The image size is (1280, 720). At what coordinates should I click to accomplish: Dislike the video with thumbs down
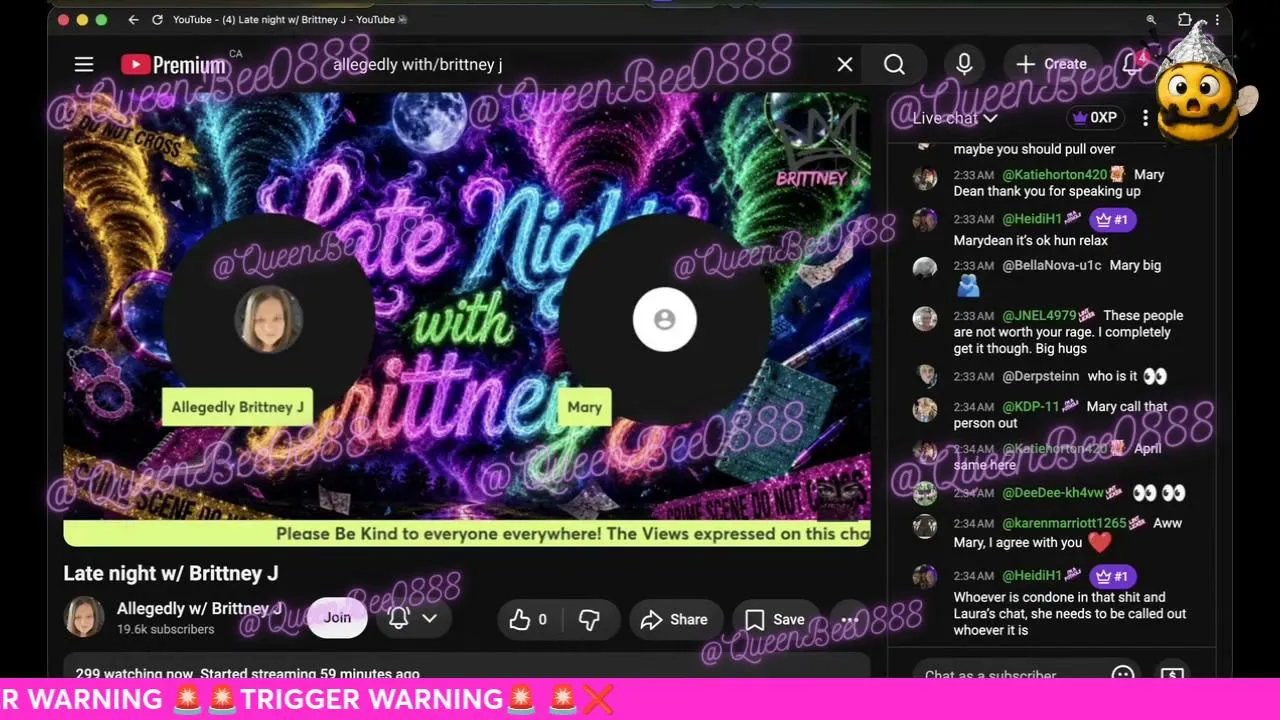590,620
